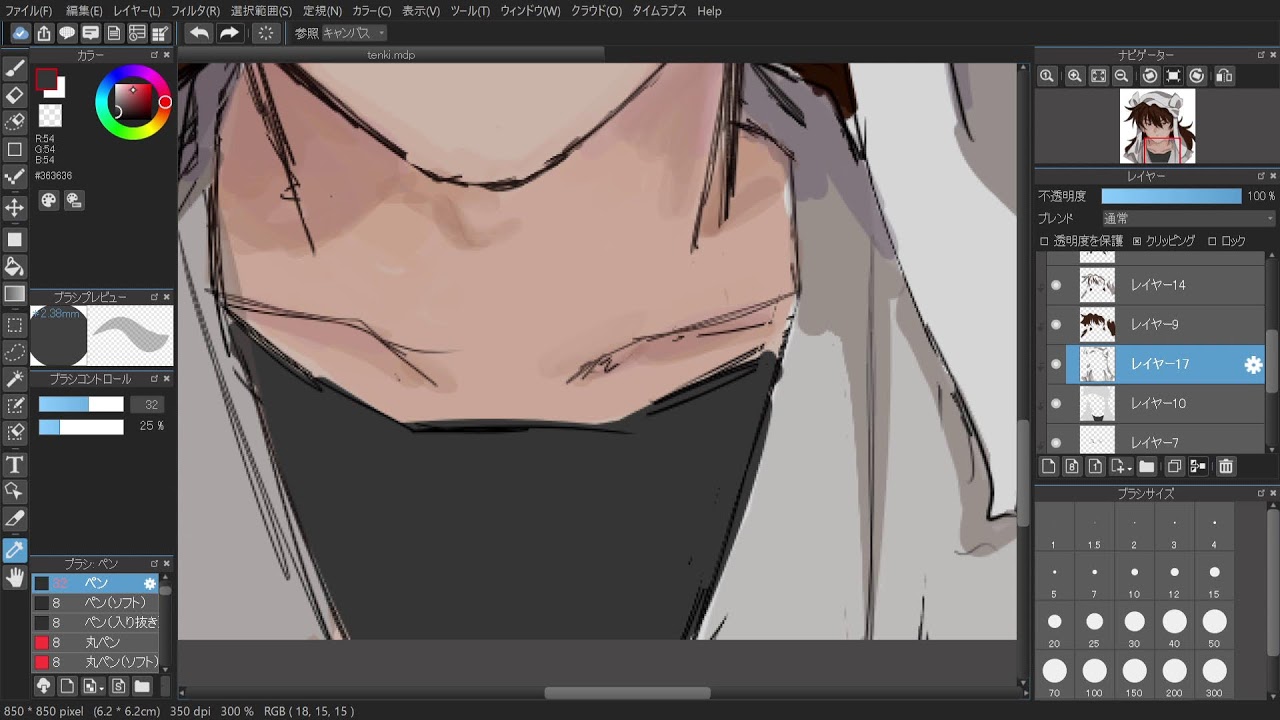This screenshot has height=720, width=1280.
Task: Pick brush size 50 preset
Action: pyautogui.click(x=1214, y=626)
